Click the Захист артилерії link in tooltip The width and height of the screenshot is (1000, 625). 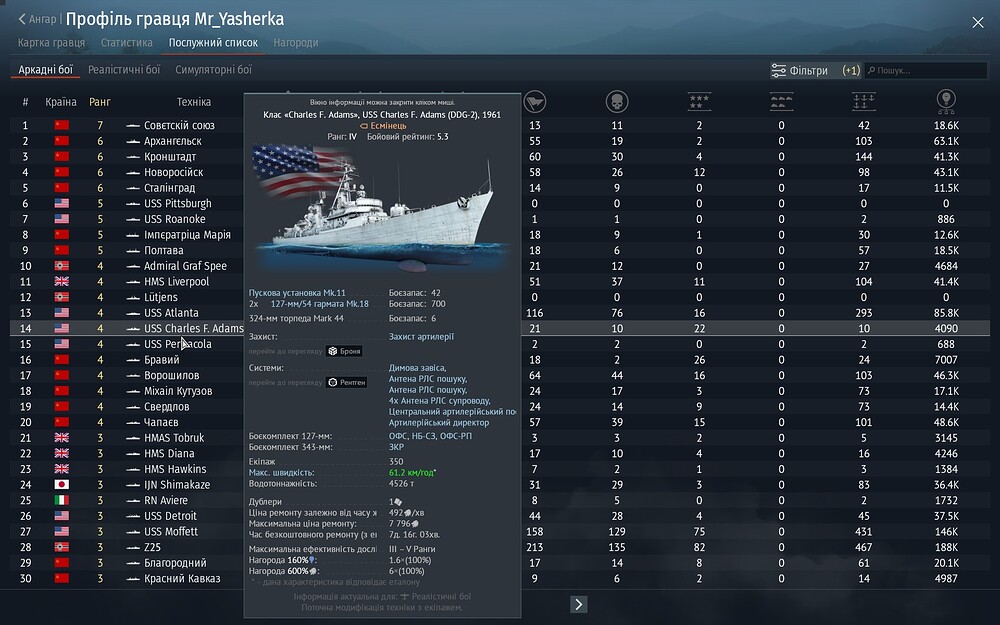tap(421, 337)
